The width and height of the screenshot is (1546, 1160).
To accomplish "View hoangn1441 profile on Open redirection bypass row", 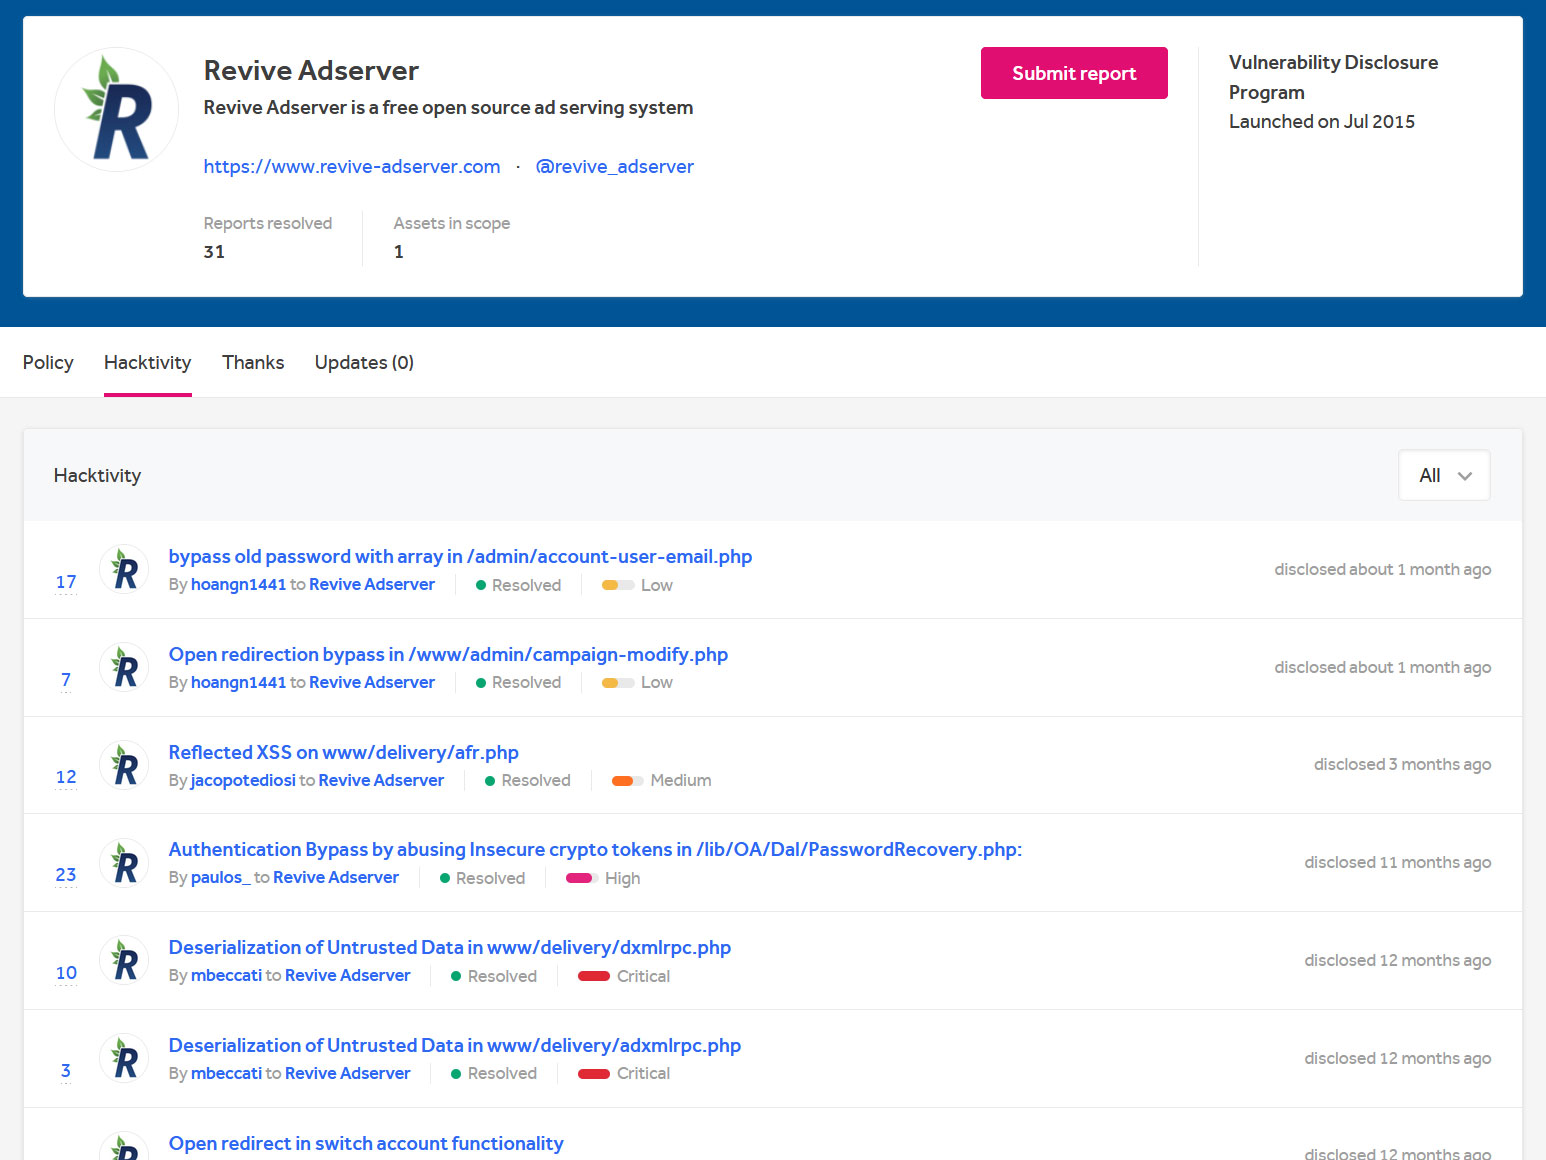I will coord(238,682).
